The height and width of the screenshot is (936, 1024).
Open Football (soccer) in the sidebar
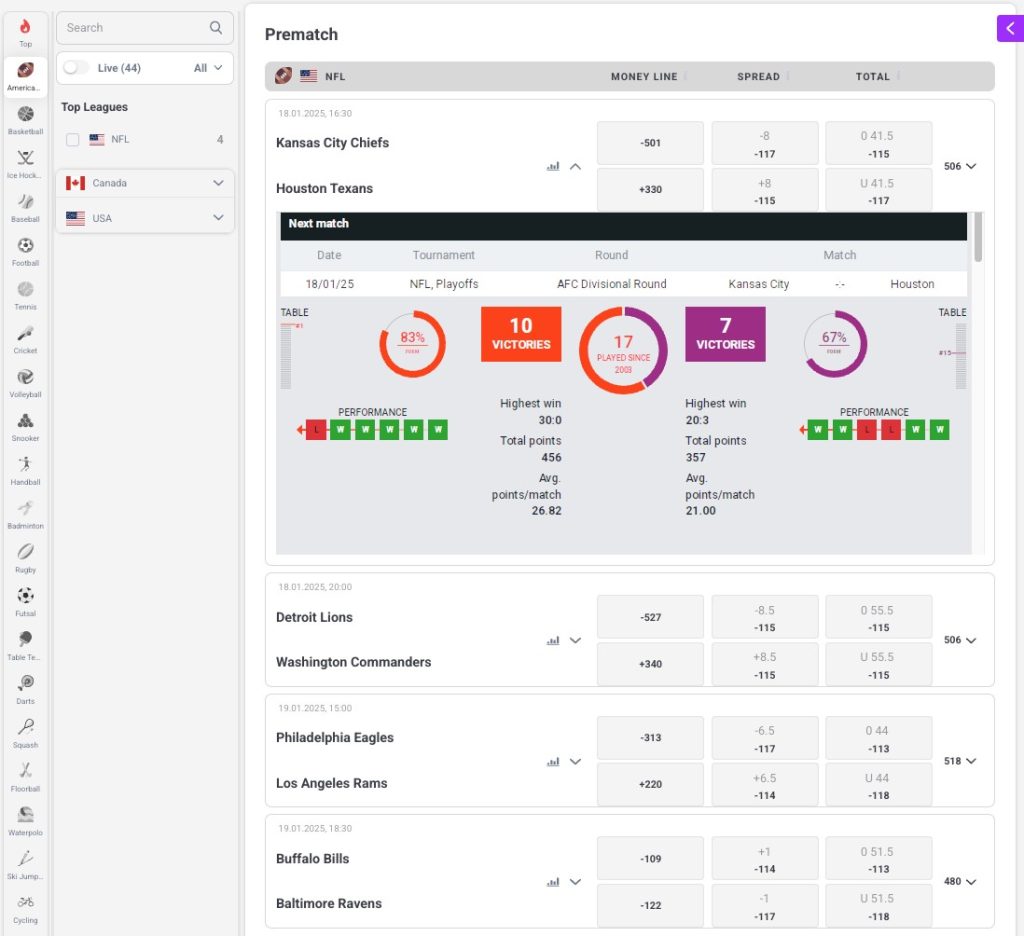pos(25,252)
